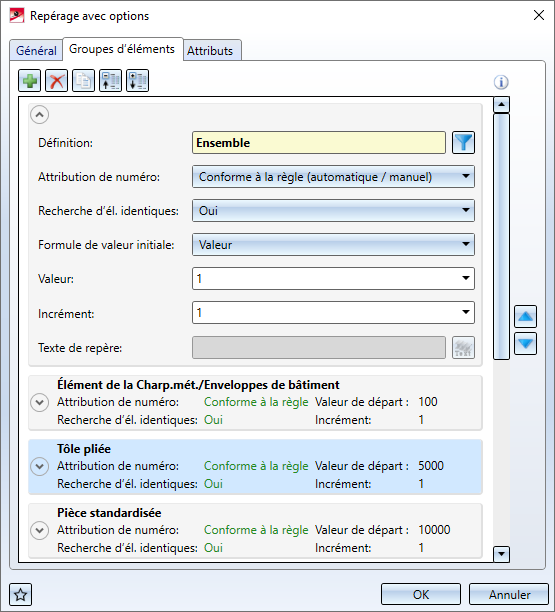Click starting value 5000
Screen dimensions: 555x612
point(431,466)
